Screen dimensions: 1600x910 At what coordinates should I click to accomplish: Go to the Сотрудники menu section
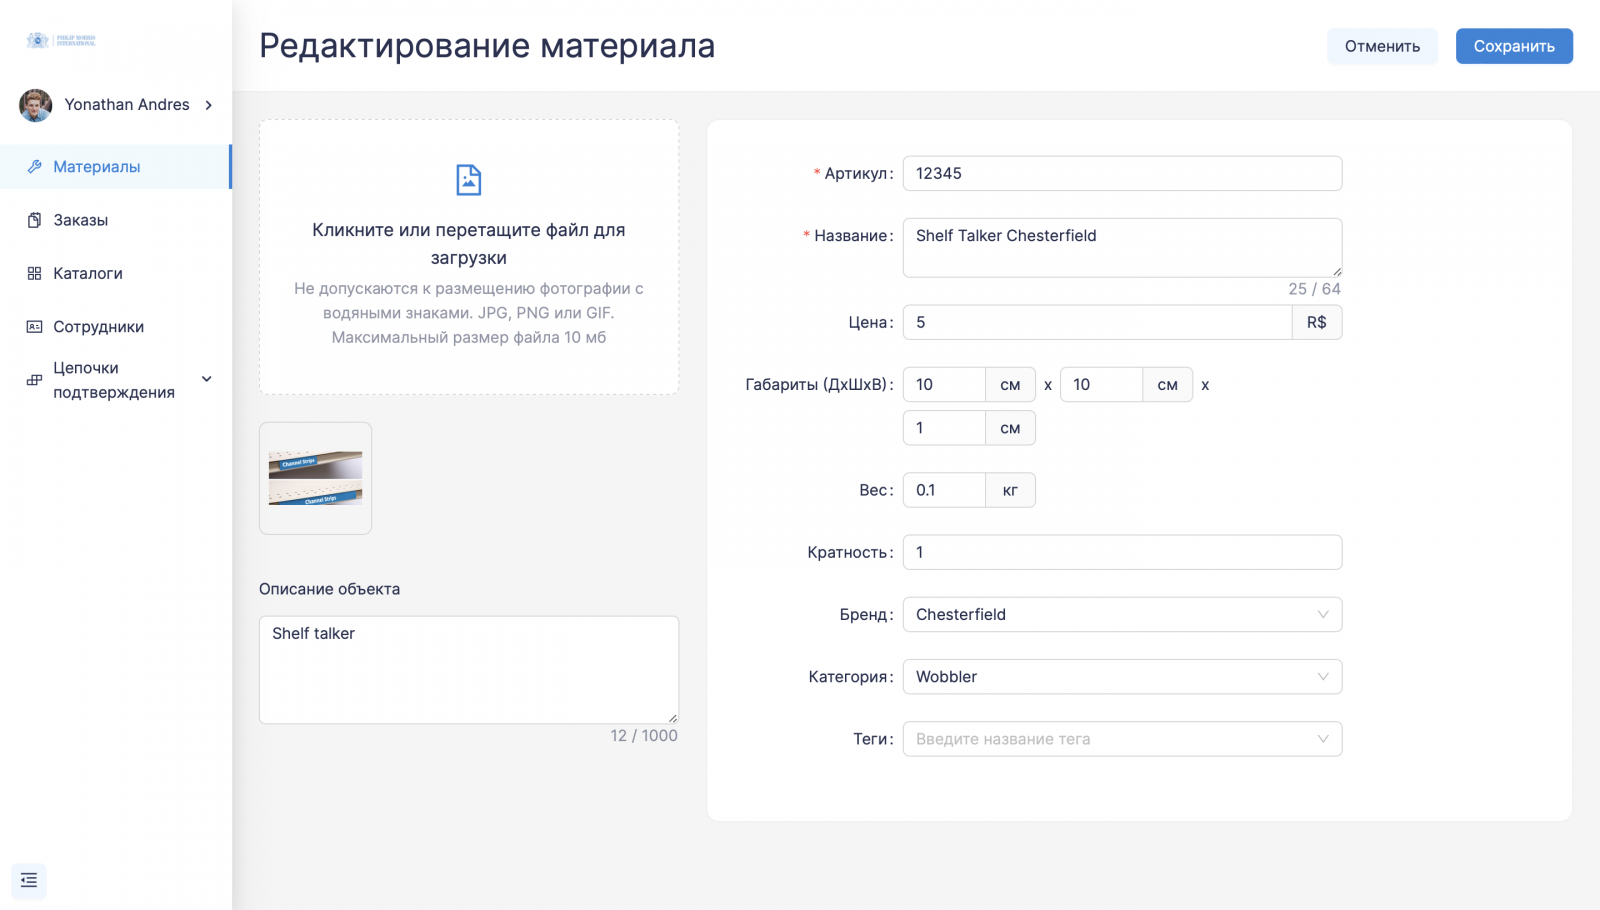(x=98, y=327)
